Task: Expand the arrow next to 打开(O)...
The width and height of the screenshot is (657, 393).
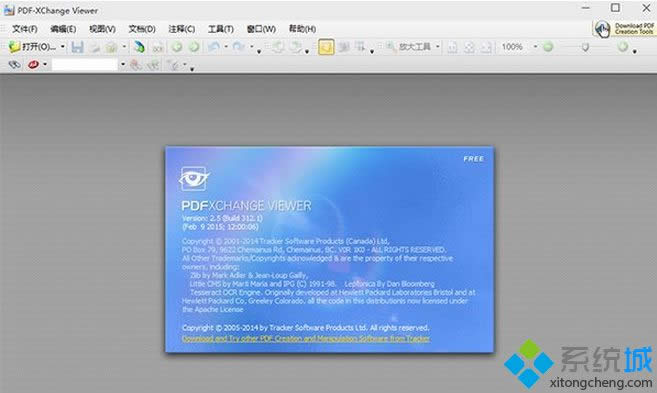Action: coord(63,47)
